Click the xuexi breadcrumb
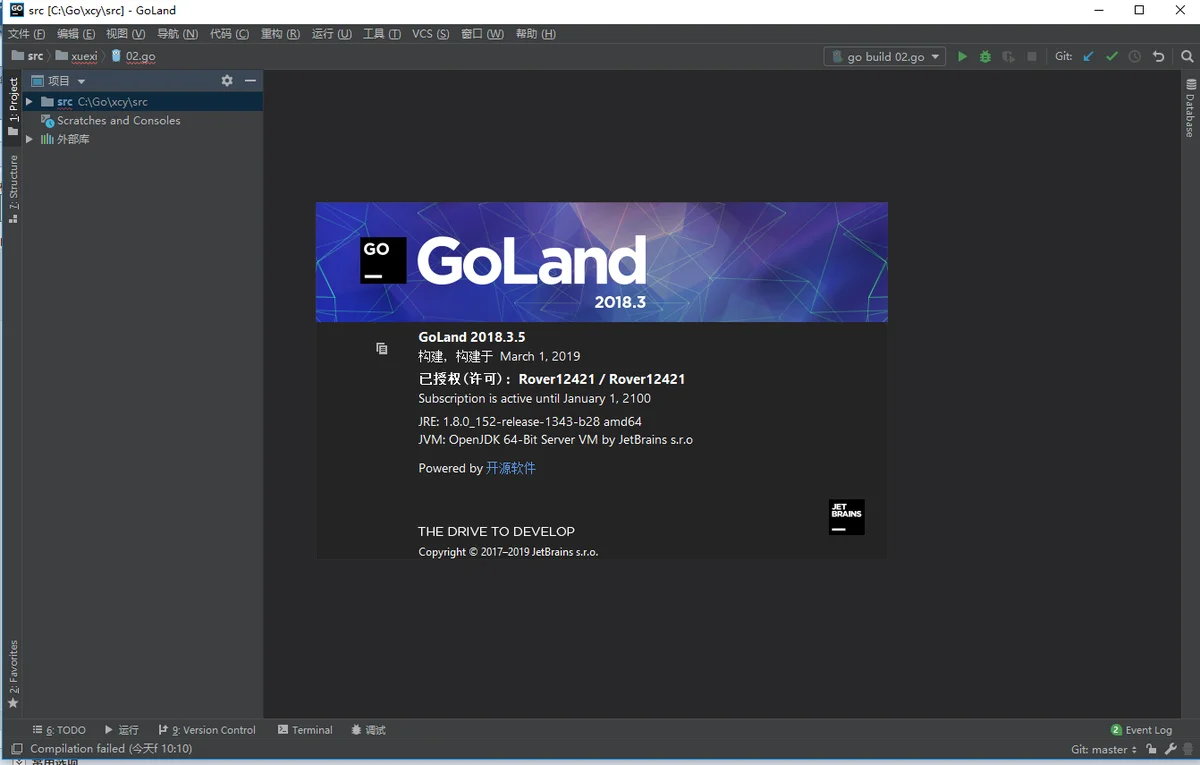 coord(77,57)
